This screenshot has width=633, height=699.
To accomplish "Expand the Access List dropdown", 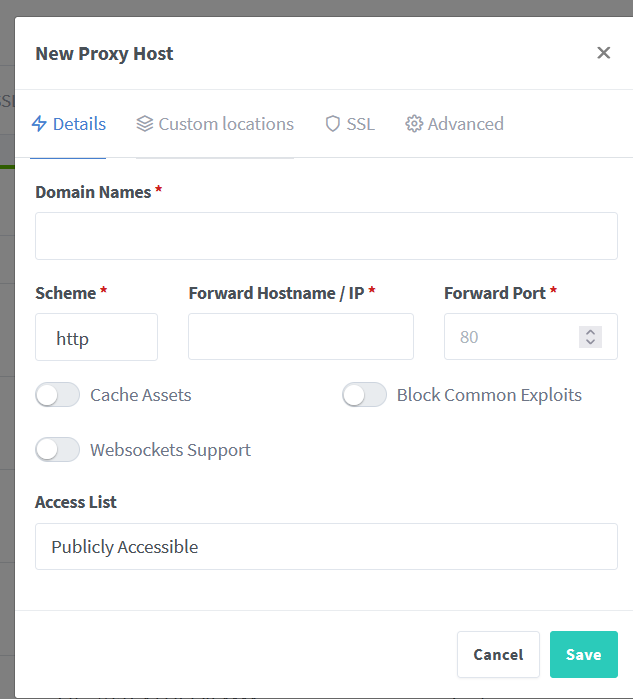I will 326,547.
